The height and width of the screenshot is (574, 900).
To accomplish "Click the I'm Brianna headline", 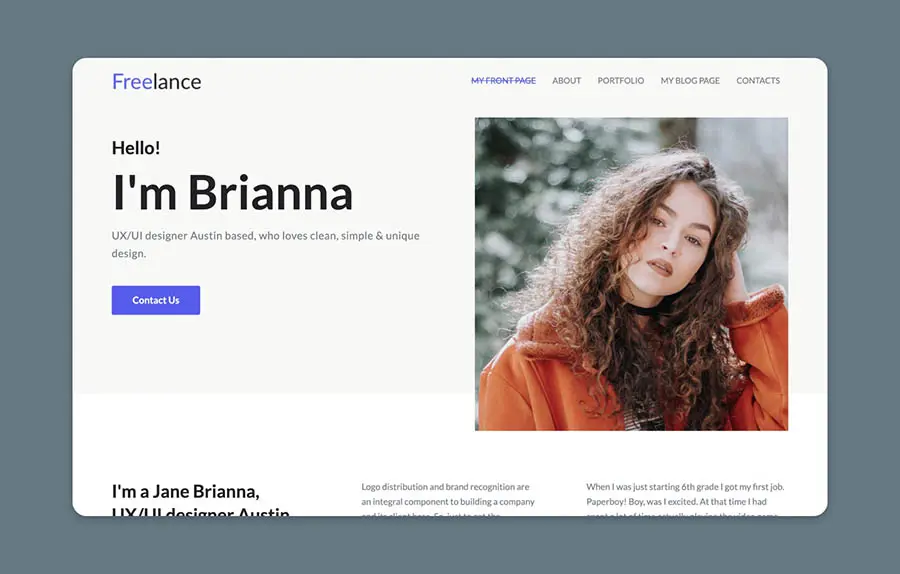I will (x=232, y=192).
